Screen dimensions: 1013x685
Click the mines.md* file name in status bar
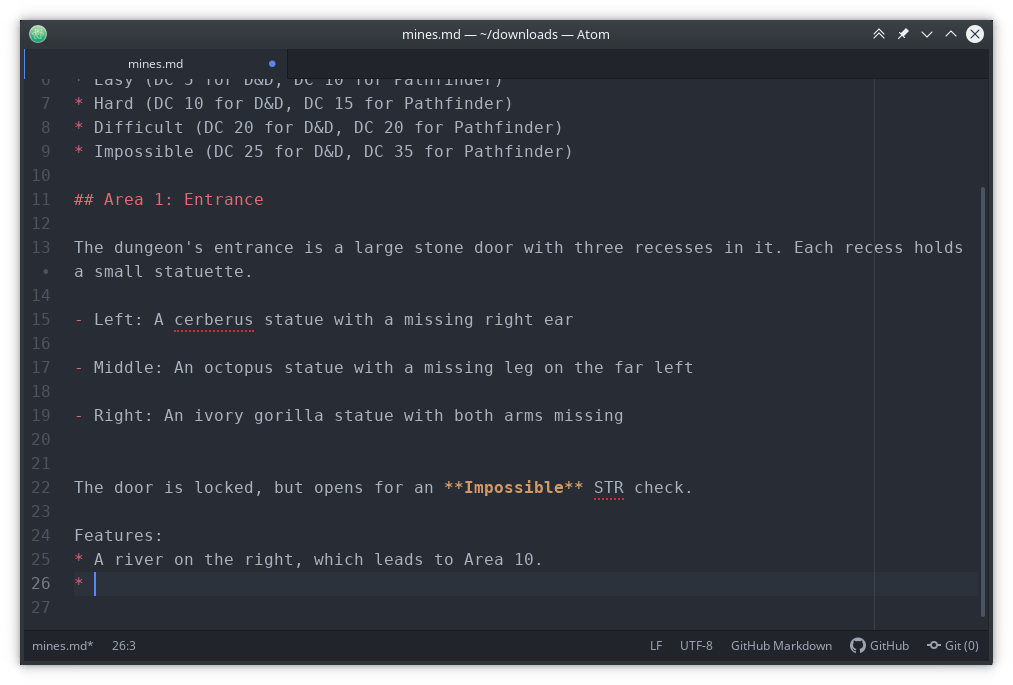62,646
